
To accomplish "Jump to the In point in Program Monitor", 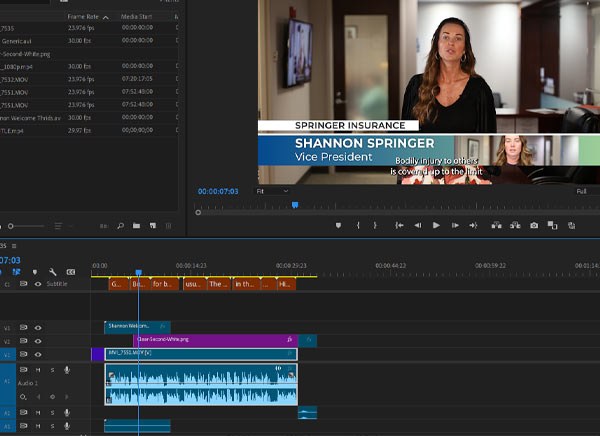I will click(399, 225).
